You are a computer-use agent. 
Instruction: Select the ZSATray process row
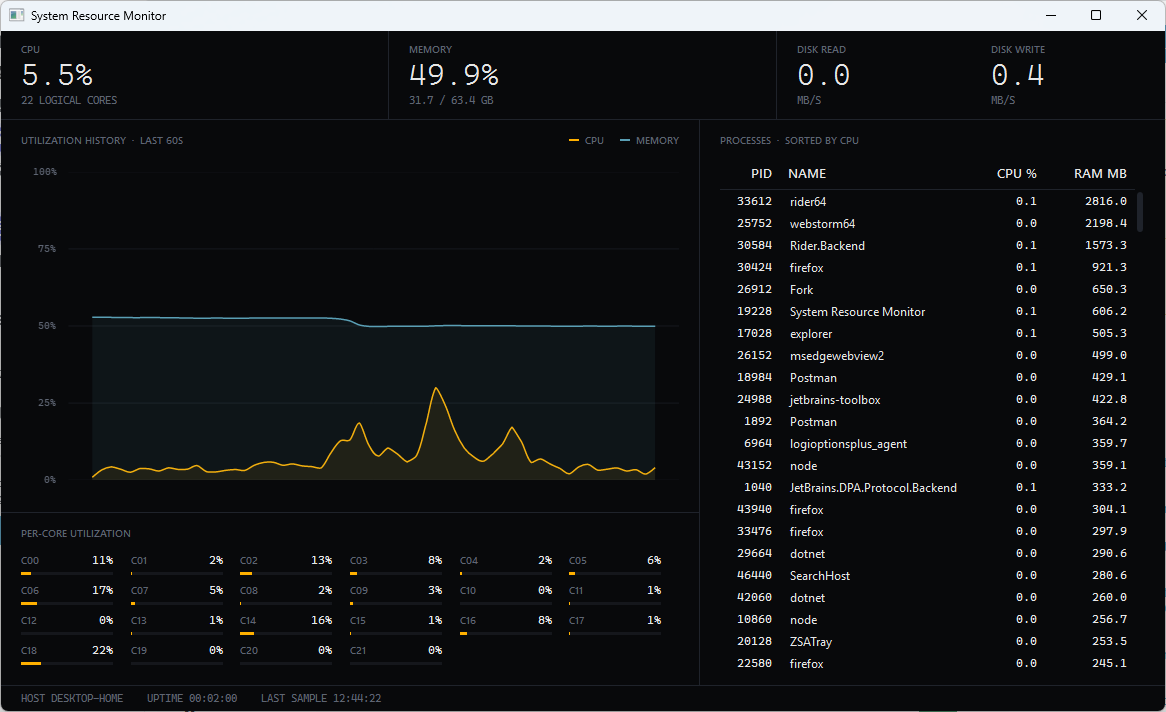tap(929, 641)
